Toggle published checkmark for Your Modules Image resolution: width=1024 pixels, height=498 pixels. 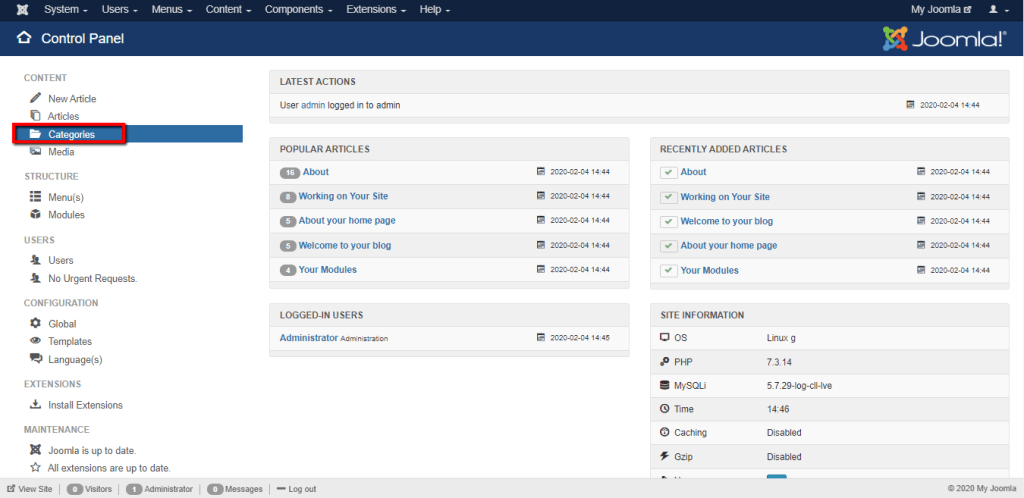pos(668,270)
